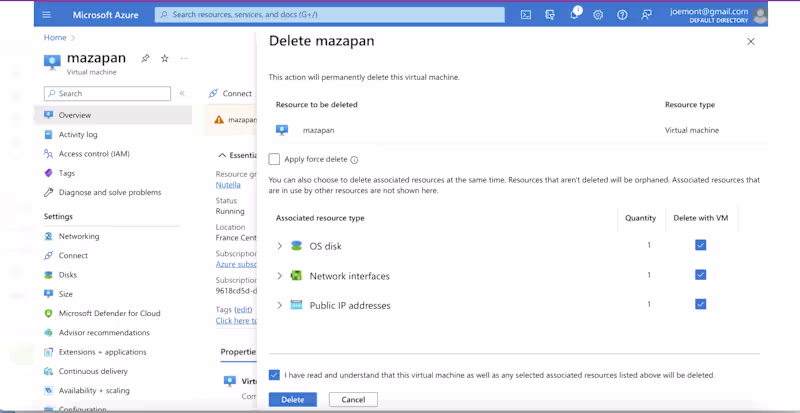Focus the sidebar Search box
This screenshot has height=413, width=800.
[x=107, y=93]
